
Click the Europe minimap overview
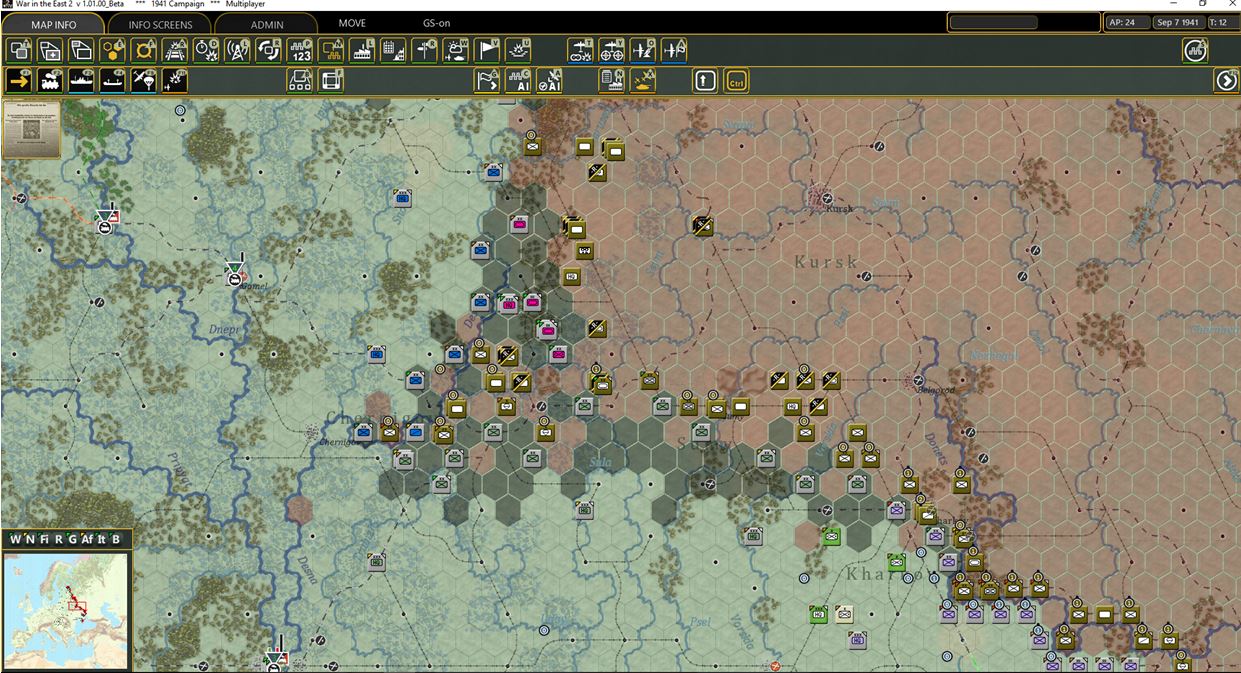[66, 610]
